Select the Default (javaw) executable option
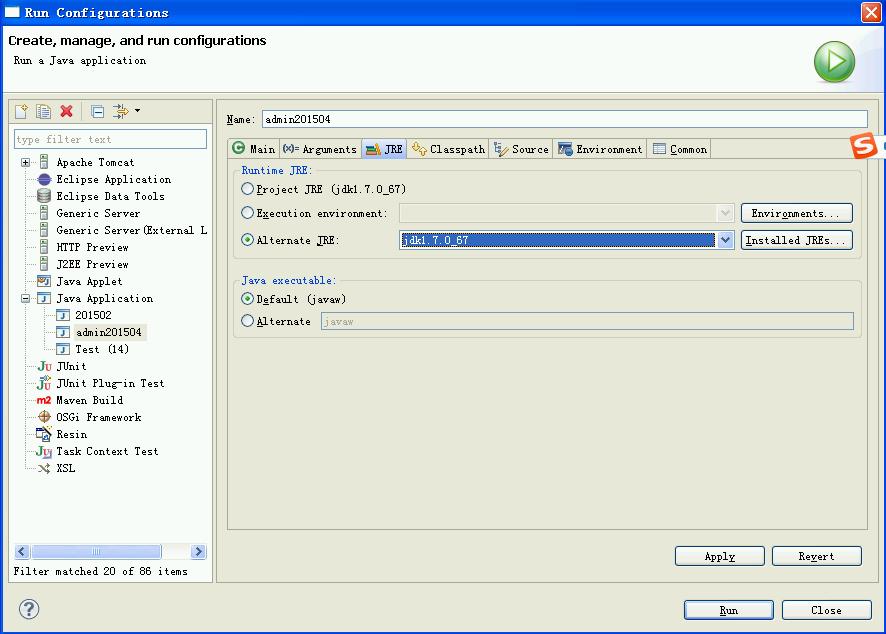 247,298
